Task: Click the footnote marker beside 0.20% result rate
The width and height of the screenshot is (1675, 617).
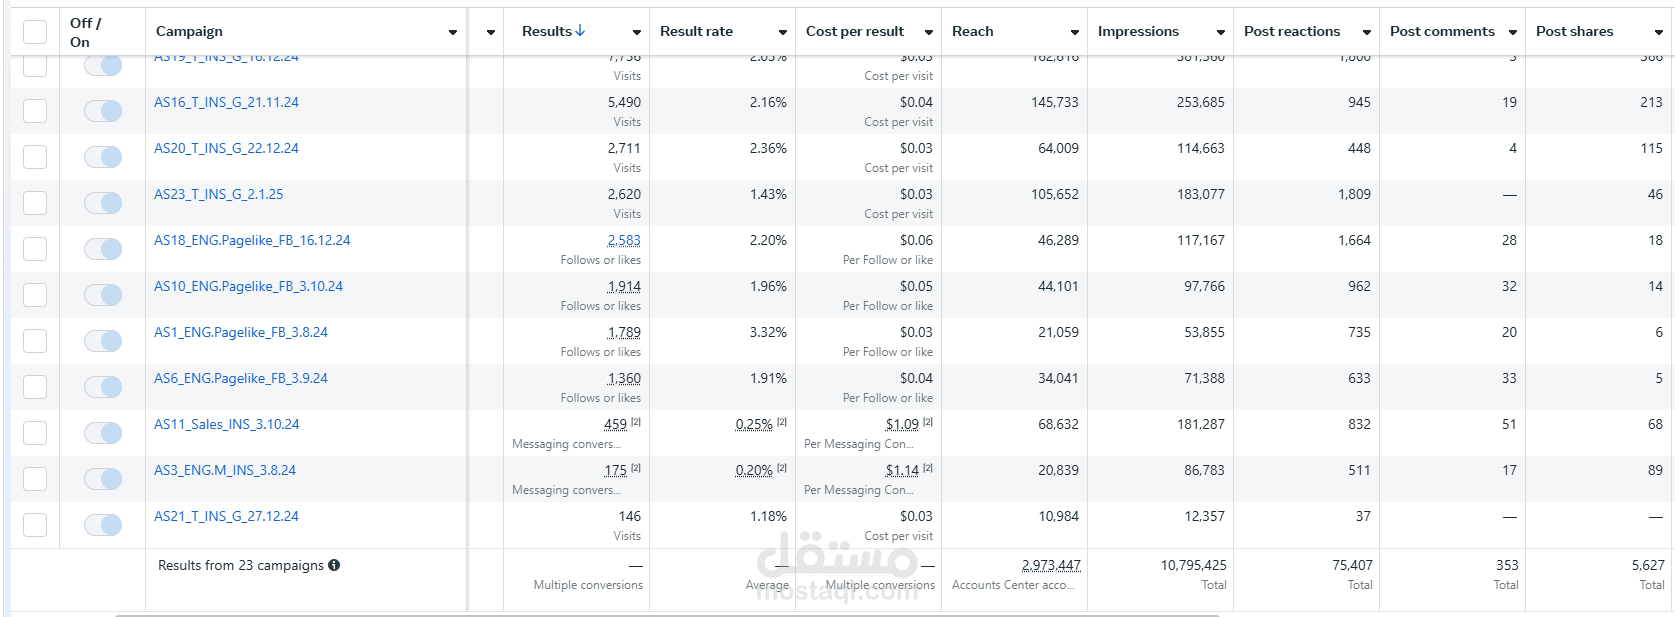Action: click(x=782, y=468)
